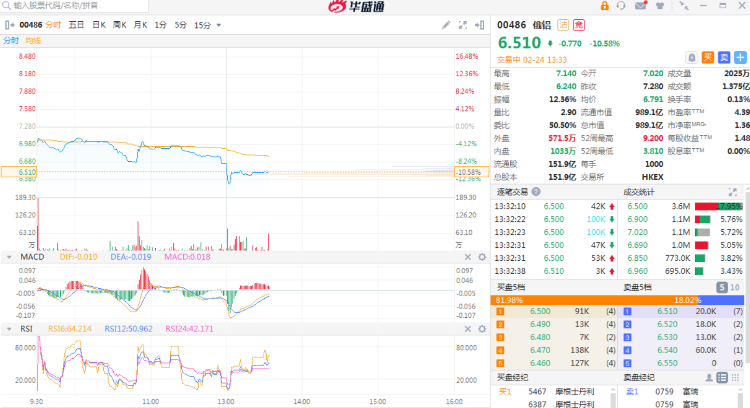Click help icon next to 逐笔交易
Image resolution: width=750 pixels, height=408 pixels.
[536, 192]
